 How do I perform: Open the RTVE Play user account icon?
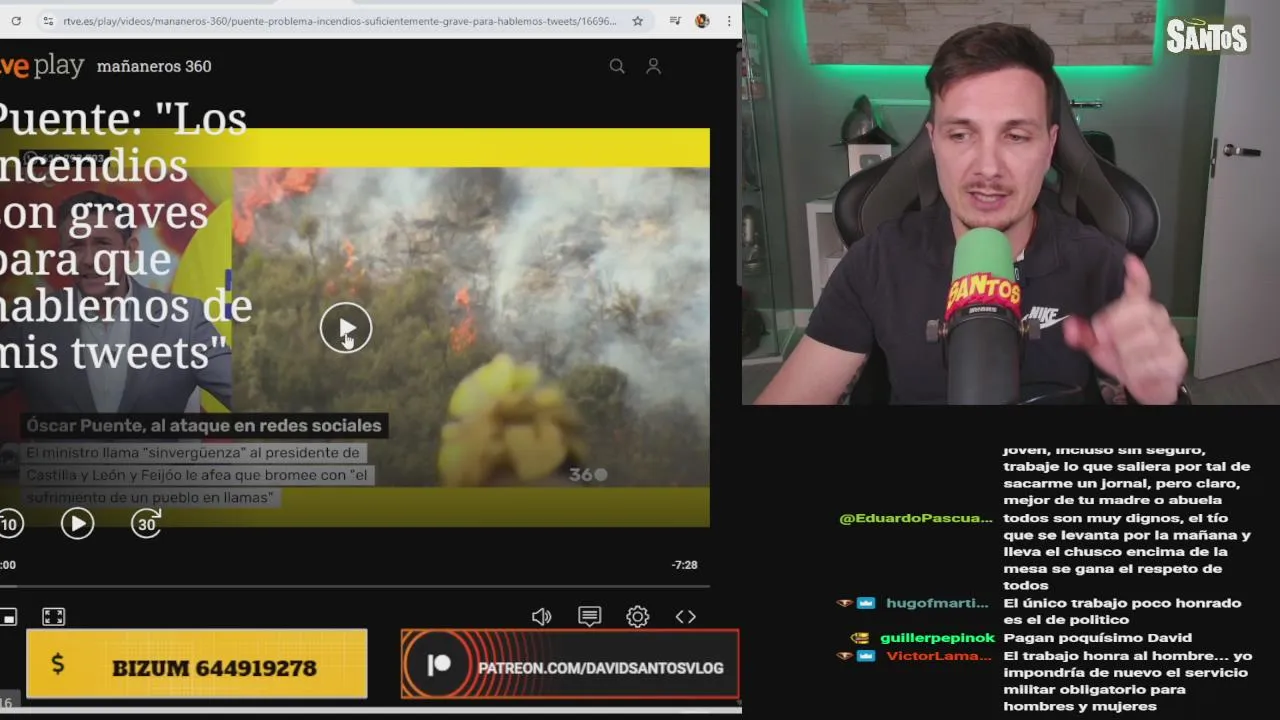[x=653, y=66]
